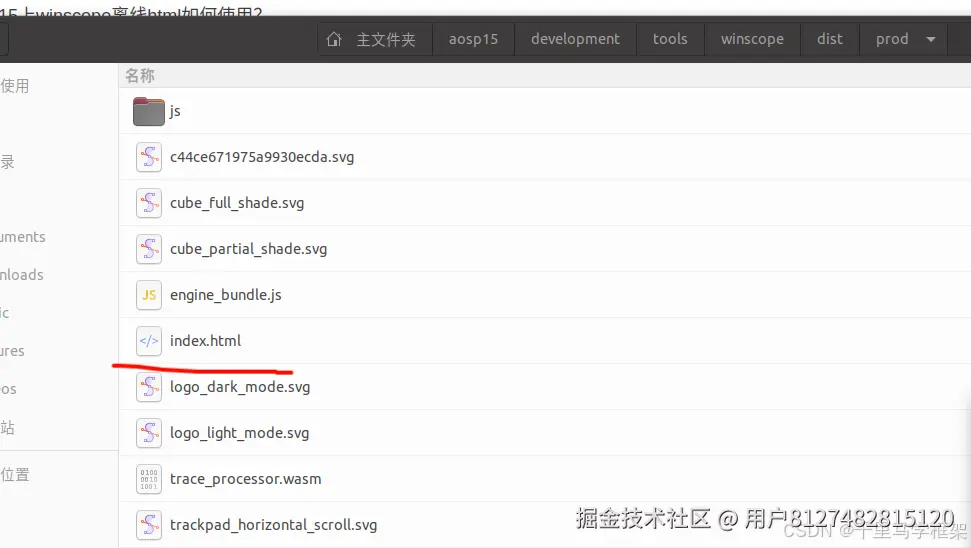Select file name engine_bundle.js
This screenshot has width=971, height=548.
[225, 295]
